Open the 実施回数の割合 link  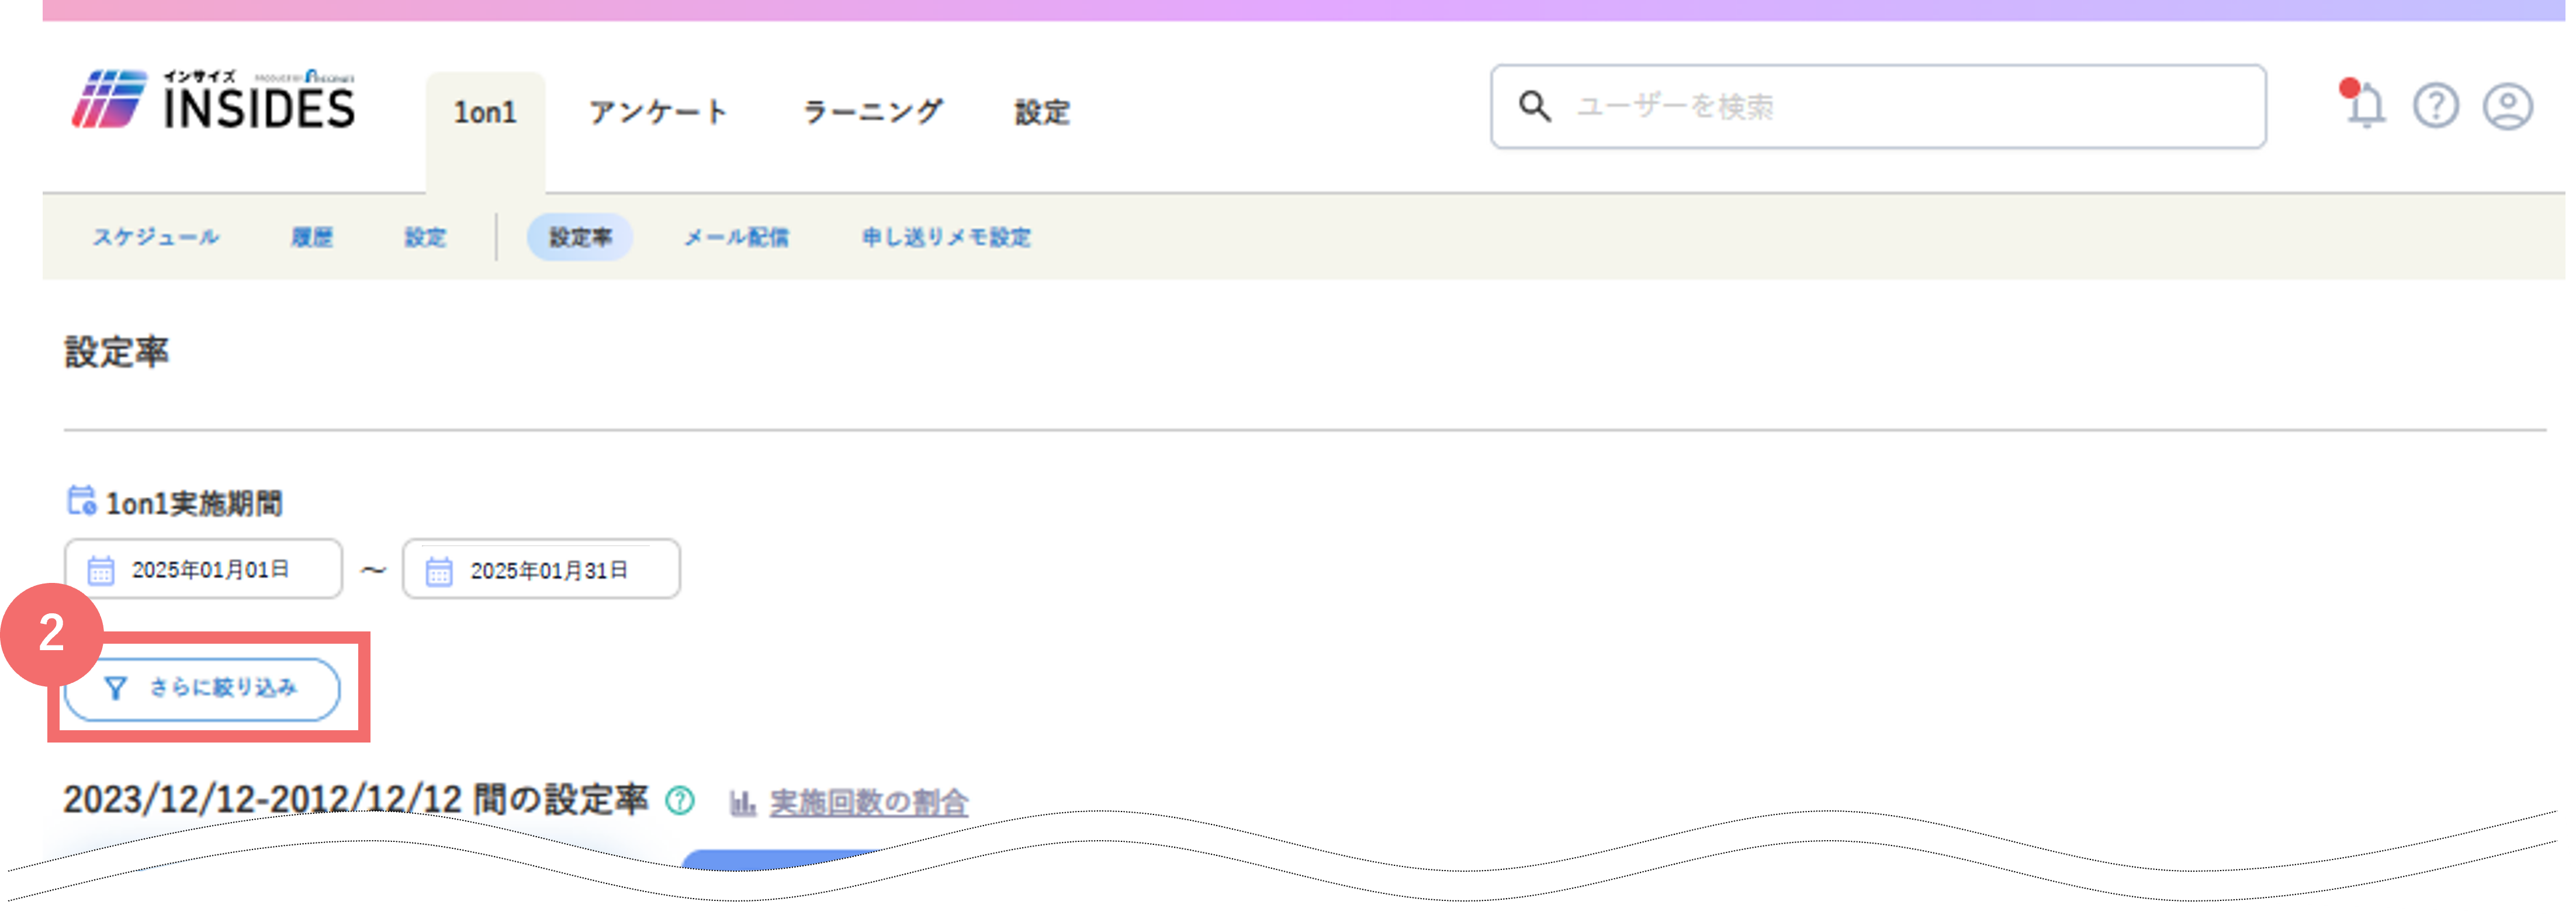pyautogui.click(x=869, y=802)
